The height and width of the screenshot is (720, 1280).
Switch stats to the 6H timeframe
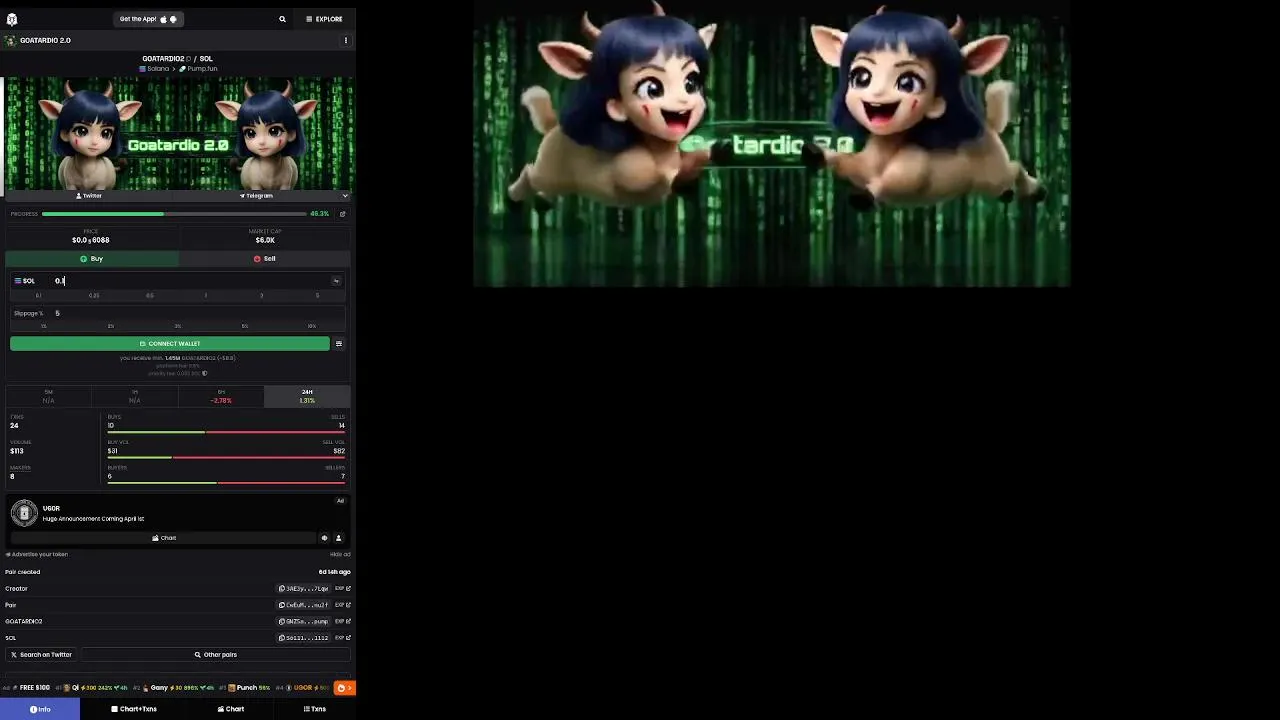[221, 396]
